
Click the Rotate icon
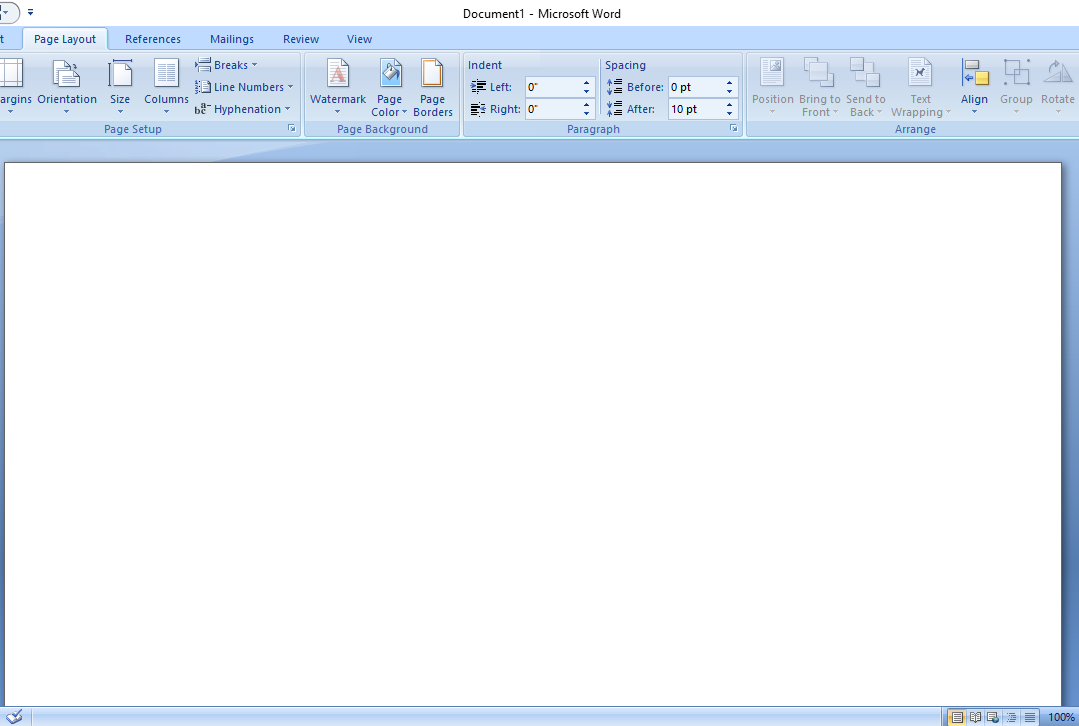click(1058, 72)
